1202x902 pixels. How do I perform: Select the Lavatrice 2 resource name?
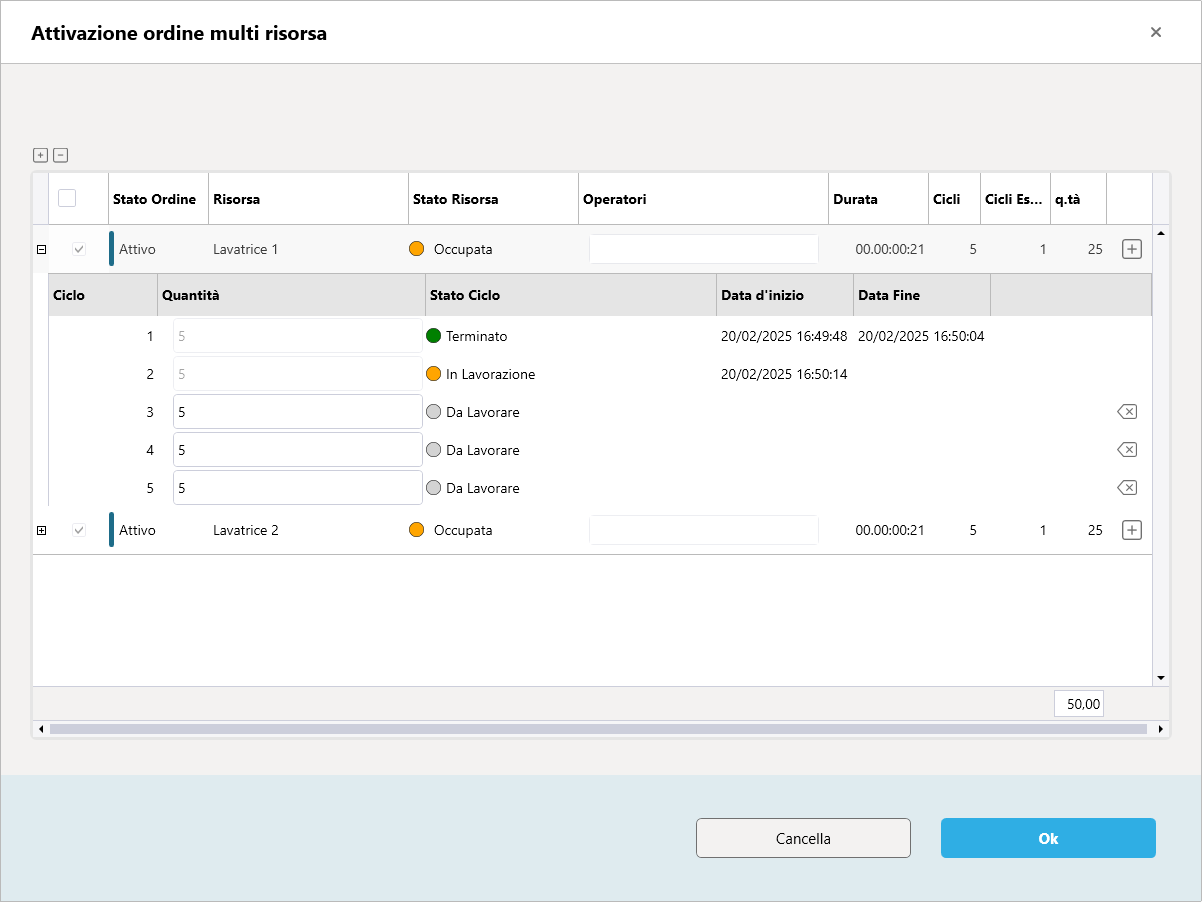(245, 530)
